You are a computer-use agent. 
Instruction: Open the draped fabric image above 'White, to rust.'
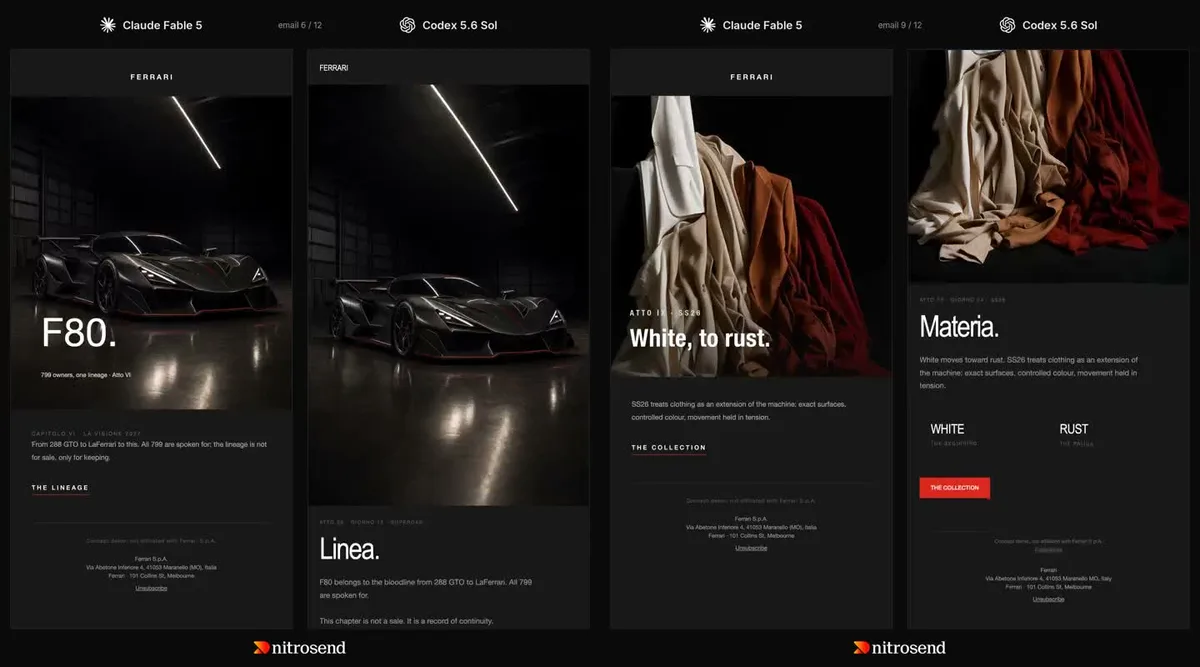[751, 238]
